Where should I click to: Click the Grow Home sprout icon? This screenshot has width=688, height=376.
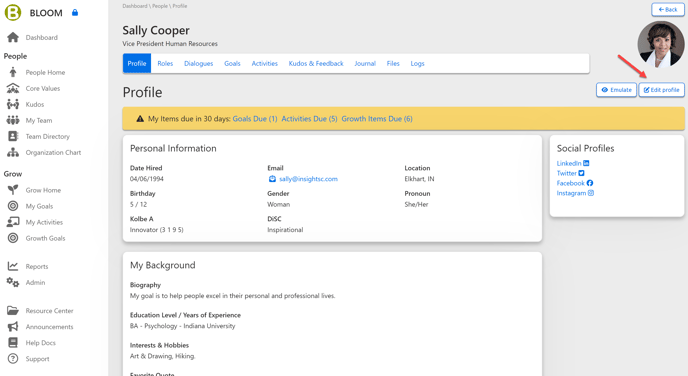(13, 190)
